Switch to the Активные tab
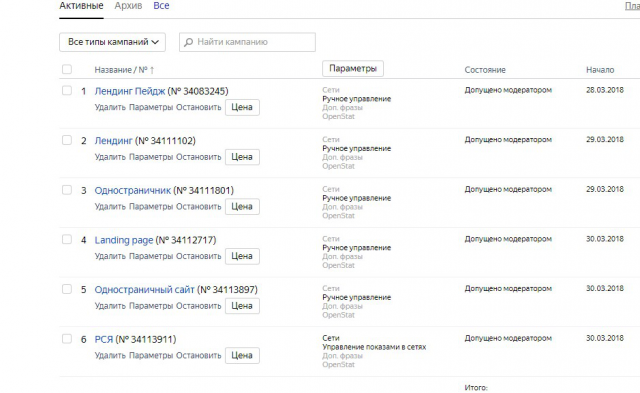The width and height of the screenshot is (640, 393). 81,6
